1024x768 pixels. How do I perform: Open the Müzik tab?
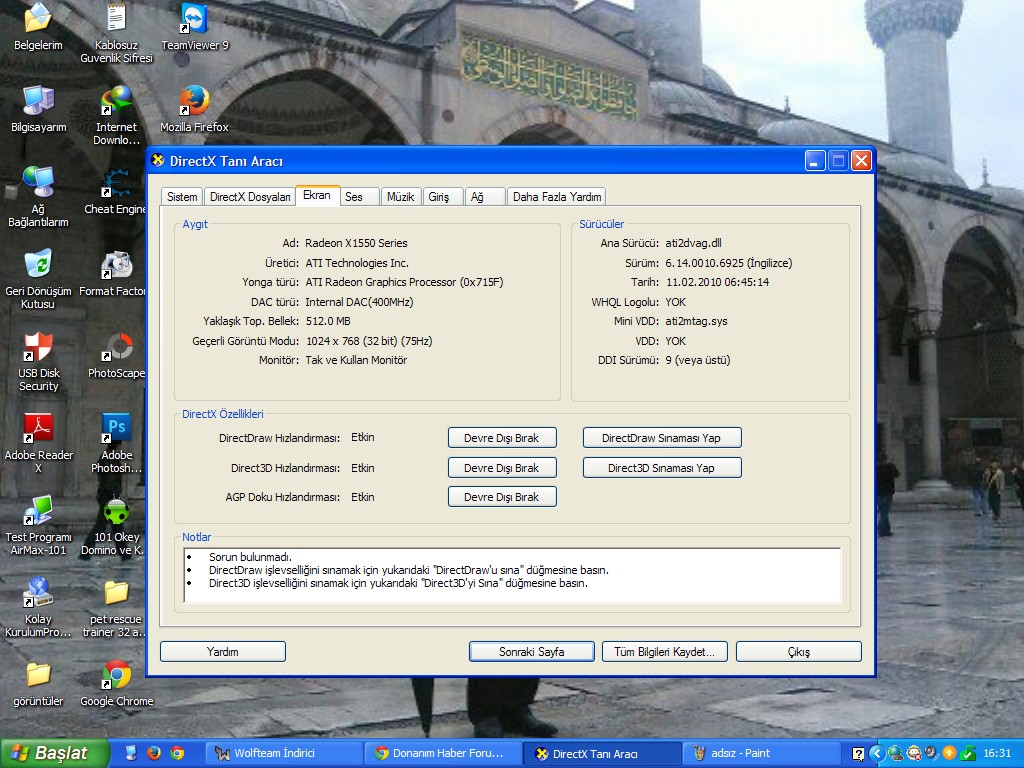pos(400,197)
